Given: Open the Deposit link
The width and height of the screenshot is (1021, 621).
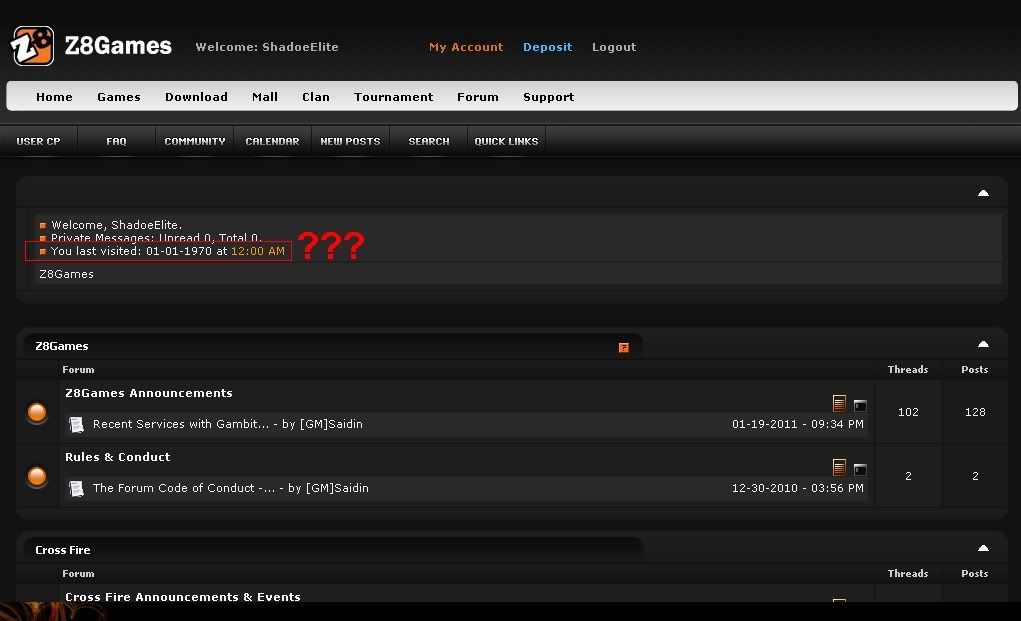Looking at the screenshot, I should (547, 47).
